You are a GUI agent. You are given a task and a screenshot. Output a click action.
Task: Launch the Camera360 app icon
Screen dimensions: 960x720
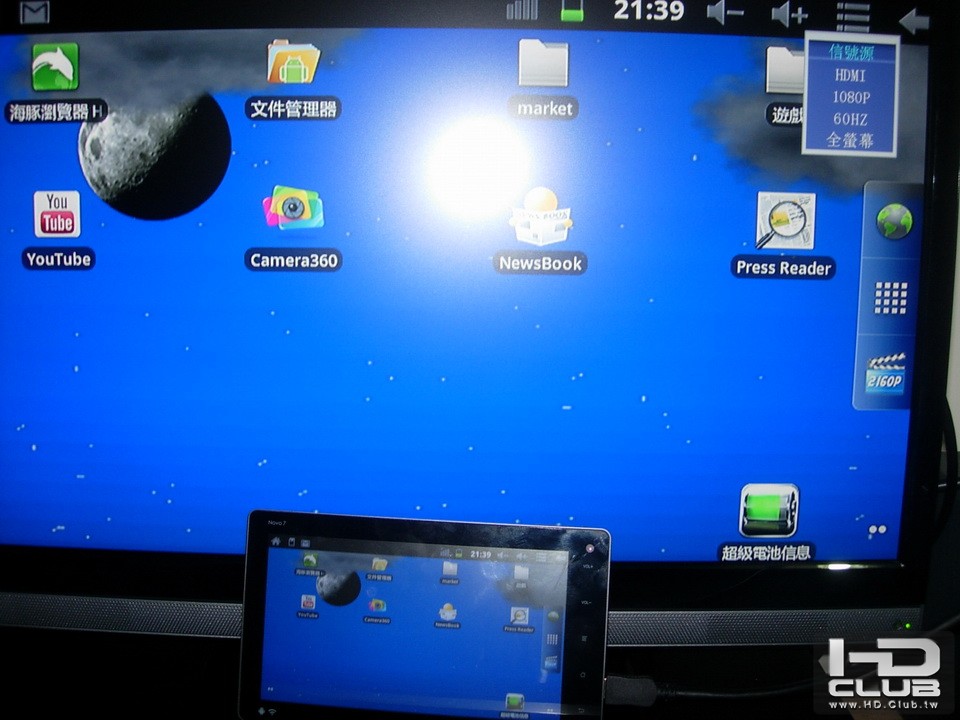293,208
